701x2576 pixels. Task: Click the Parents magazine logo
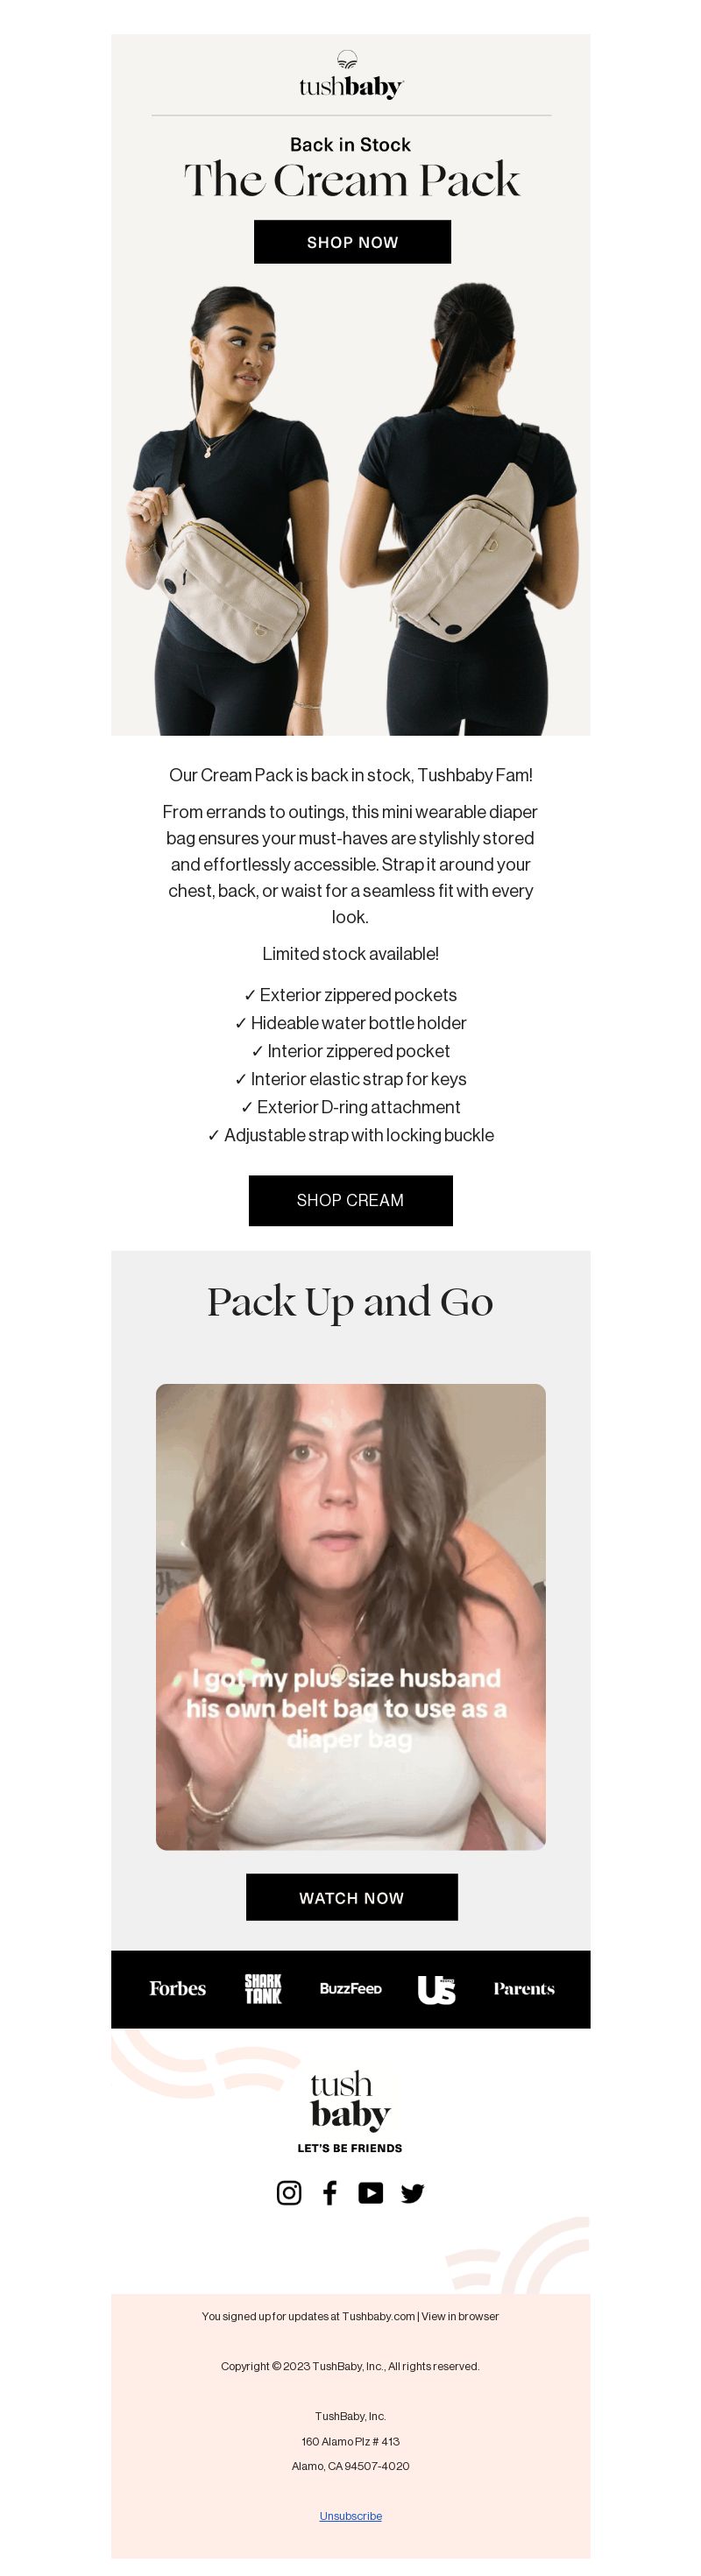(524, 1988)
